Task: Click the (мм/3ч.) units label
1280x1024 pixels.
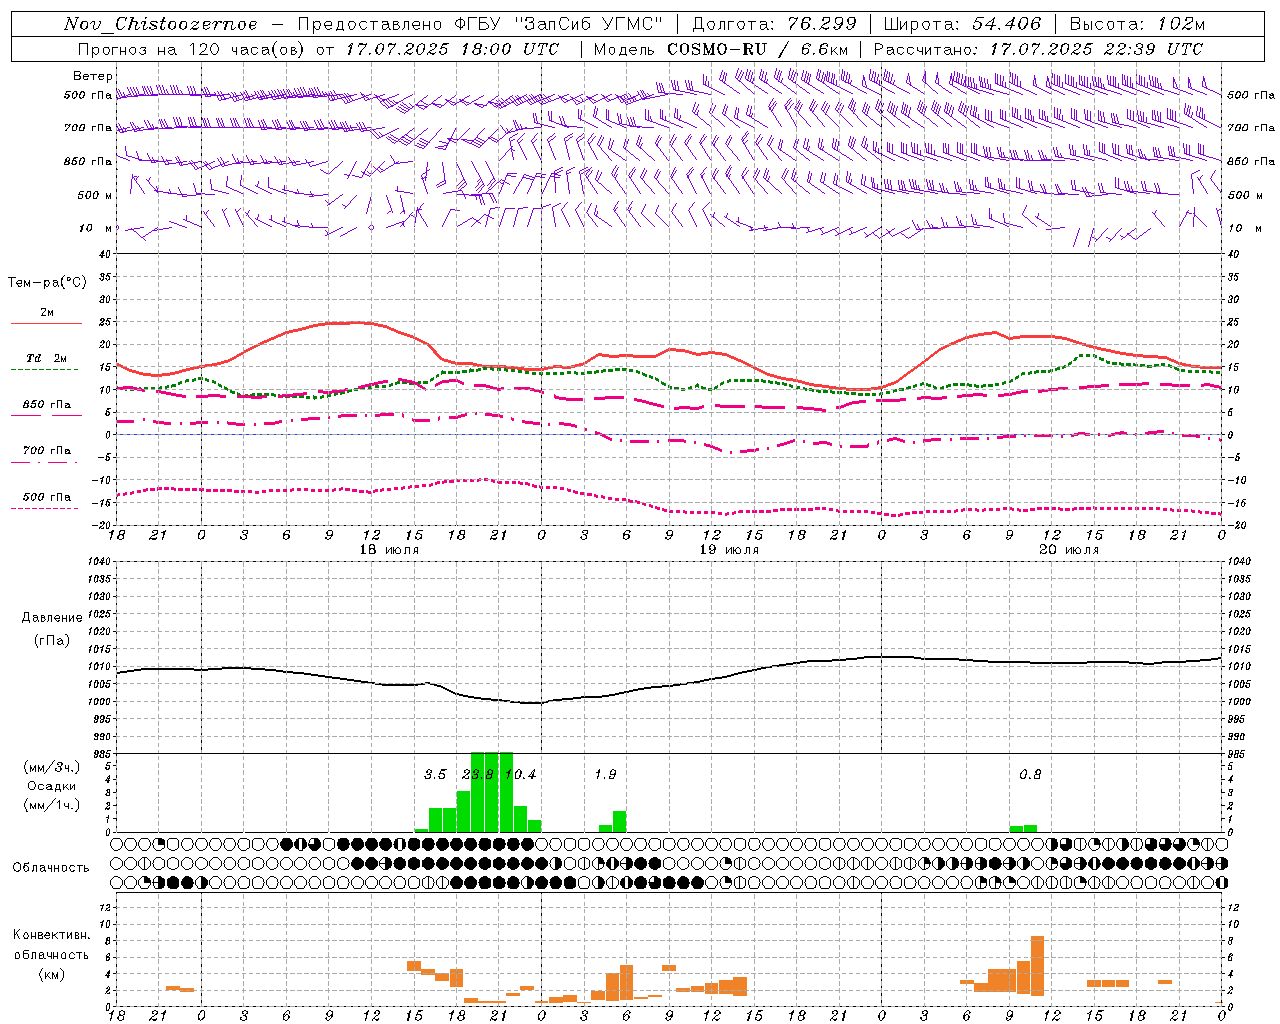Action: pos(52,767)
